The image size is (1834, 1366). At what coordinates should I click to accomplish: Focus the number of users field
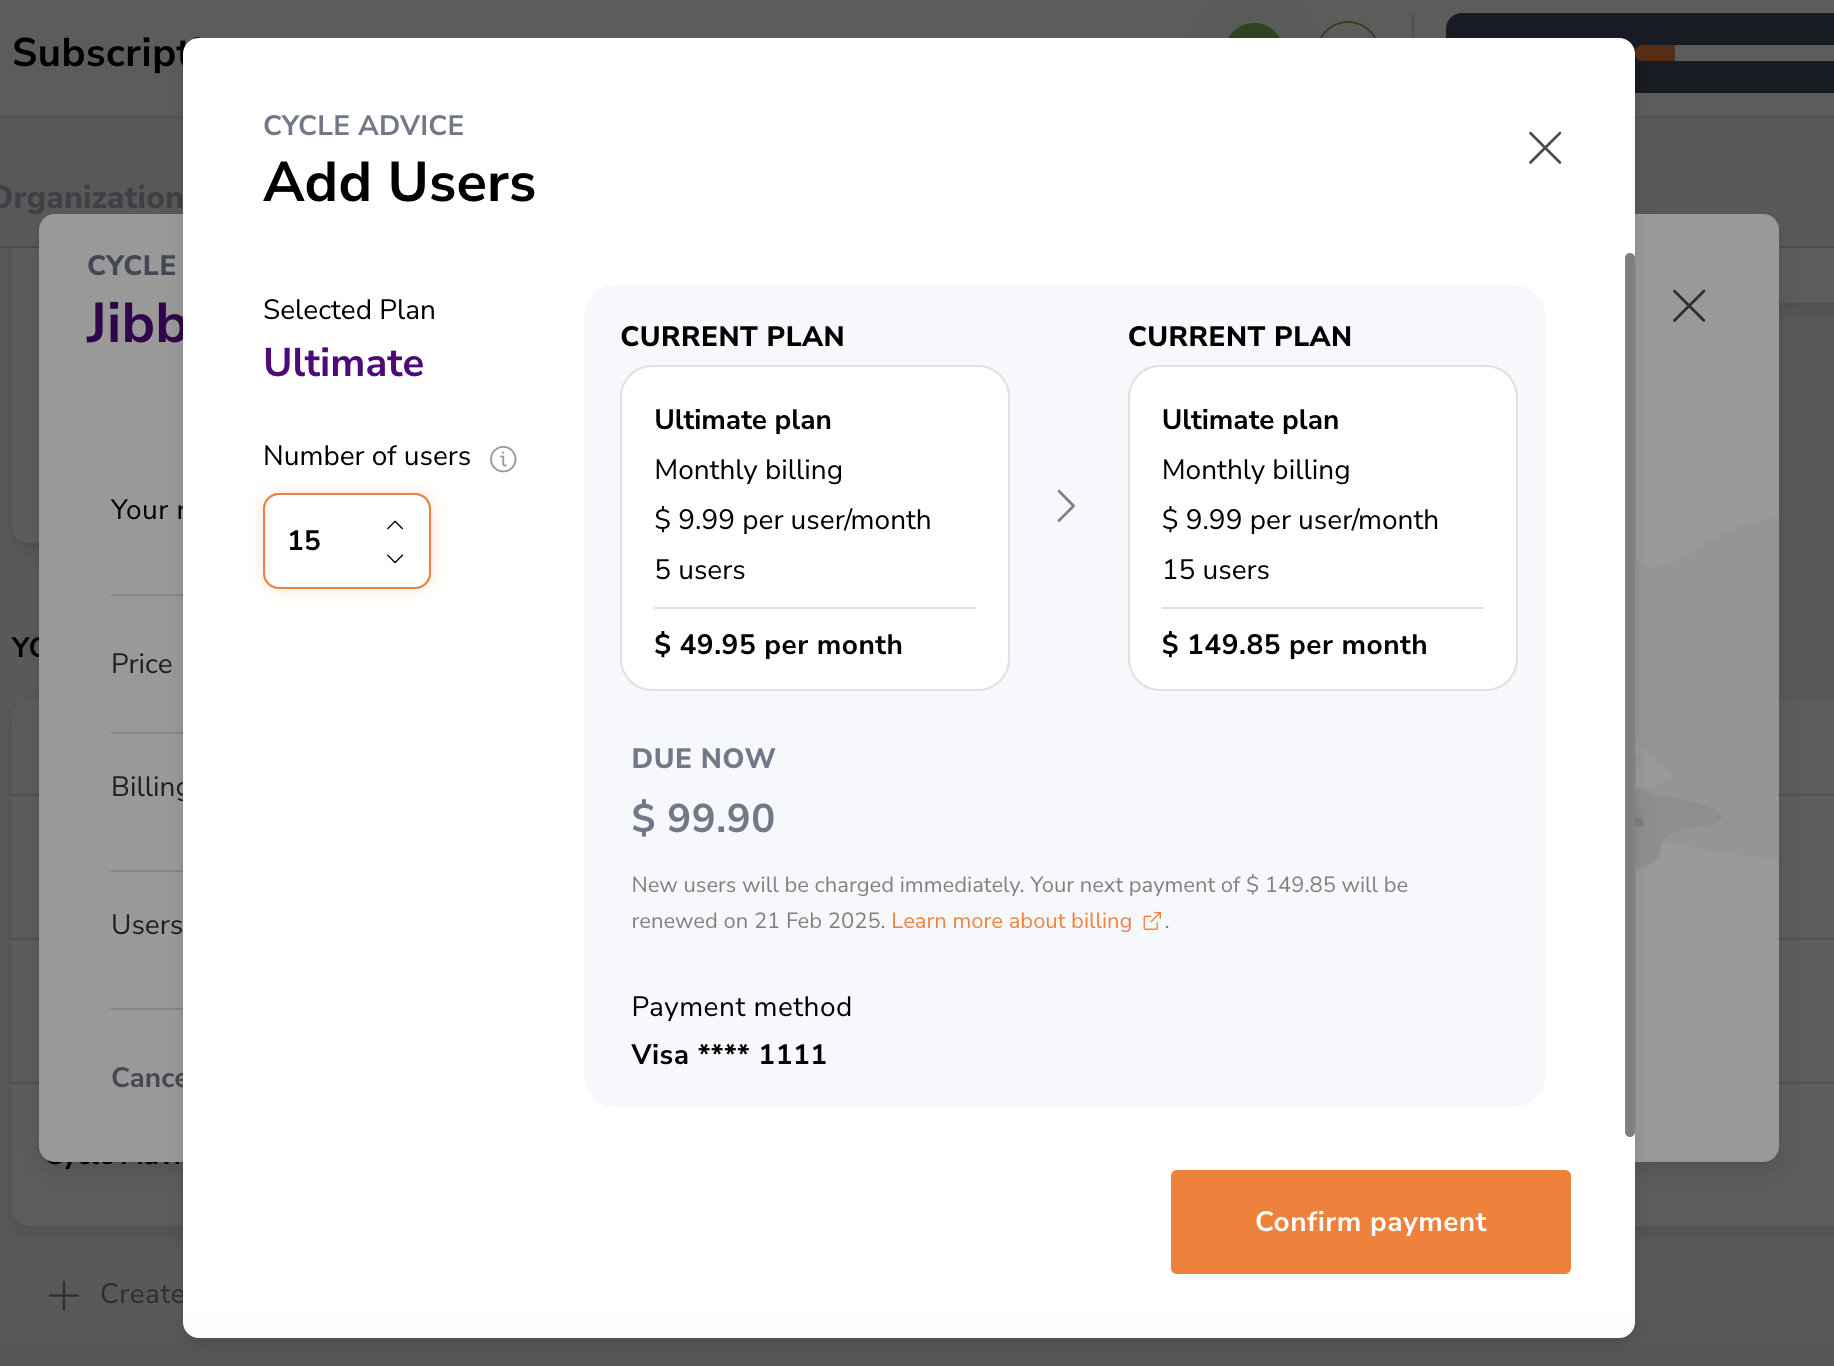[347, 541]
